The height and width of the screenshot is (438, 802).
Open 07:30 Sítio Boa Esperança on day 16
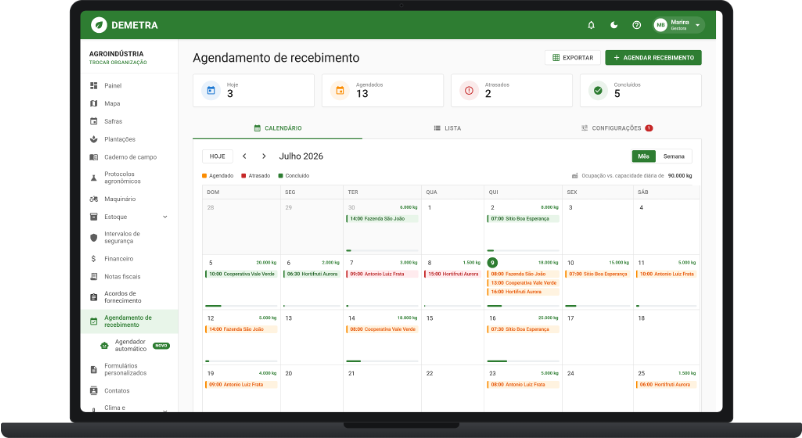tap(523, 329)
